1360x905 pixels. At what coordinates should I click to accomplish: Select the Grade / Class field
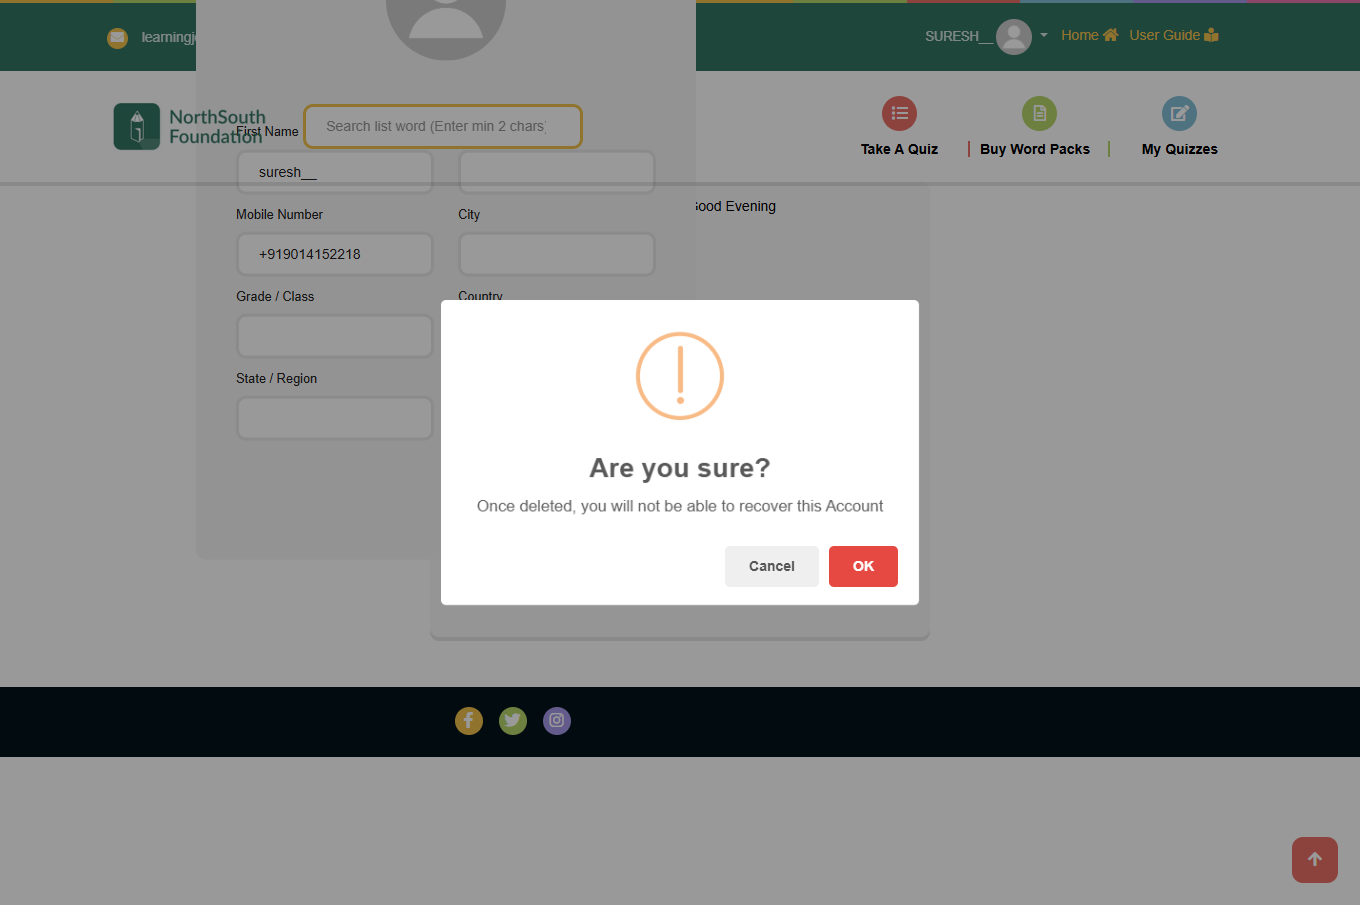coord(335,336)
